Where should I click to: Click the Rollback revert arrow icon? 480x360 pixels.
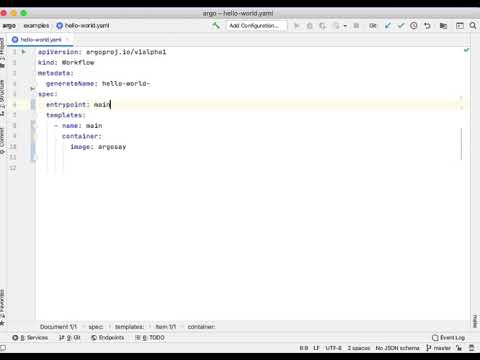[427, 26]
